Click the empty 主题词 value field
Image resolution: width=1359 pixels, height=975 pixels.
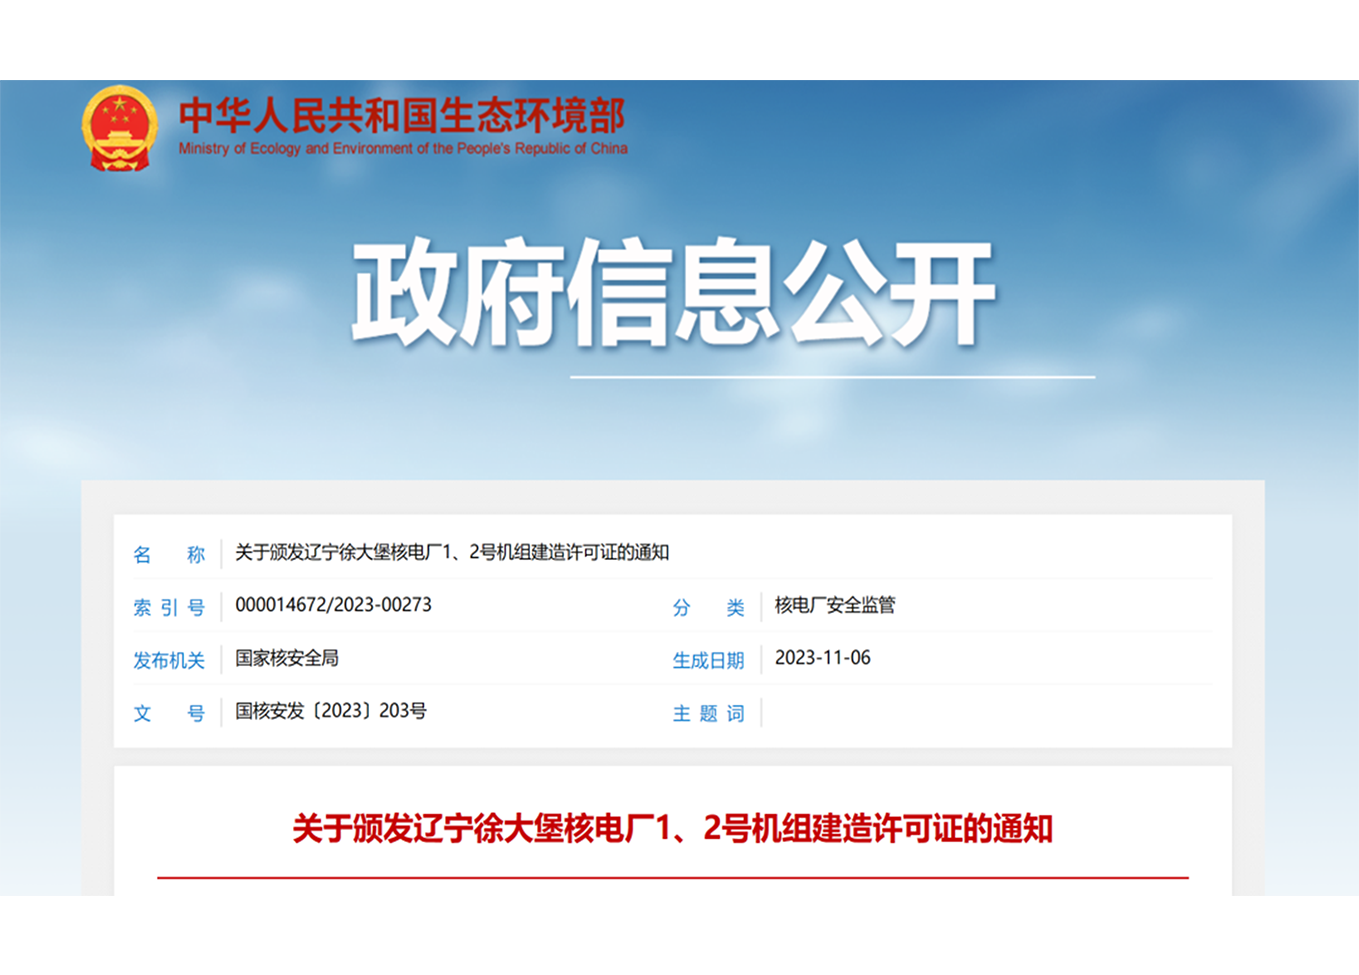click(x=985, y=713)
